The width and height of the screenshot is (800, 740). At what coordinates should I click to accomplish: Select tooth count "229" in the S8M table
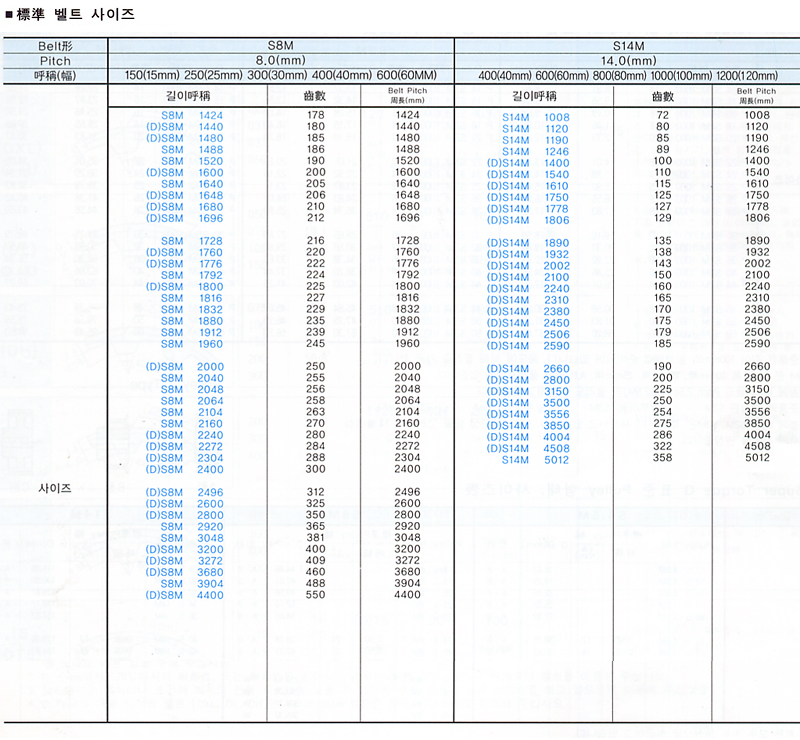[x=316, y=309]
